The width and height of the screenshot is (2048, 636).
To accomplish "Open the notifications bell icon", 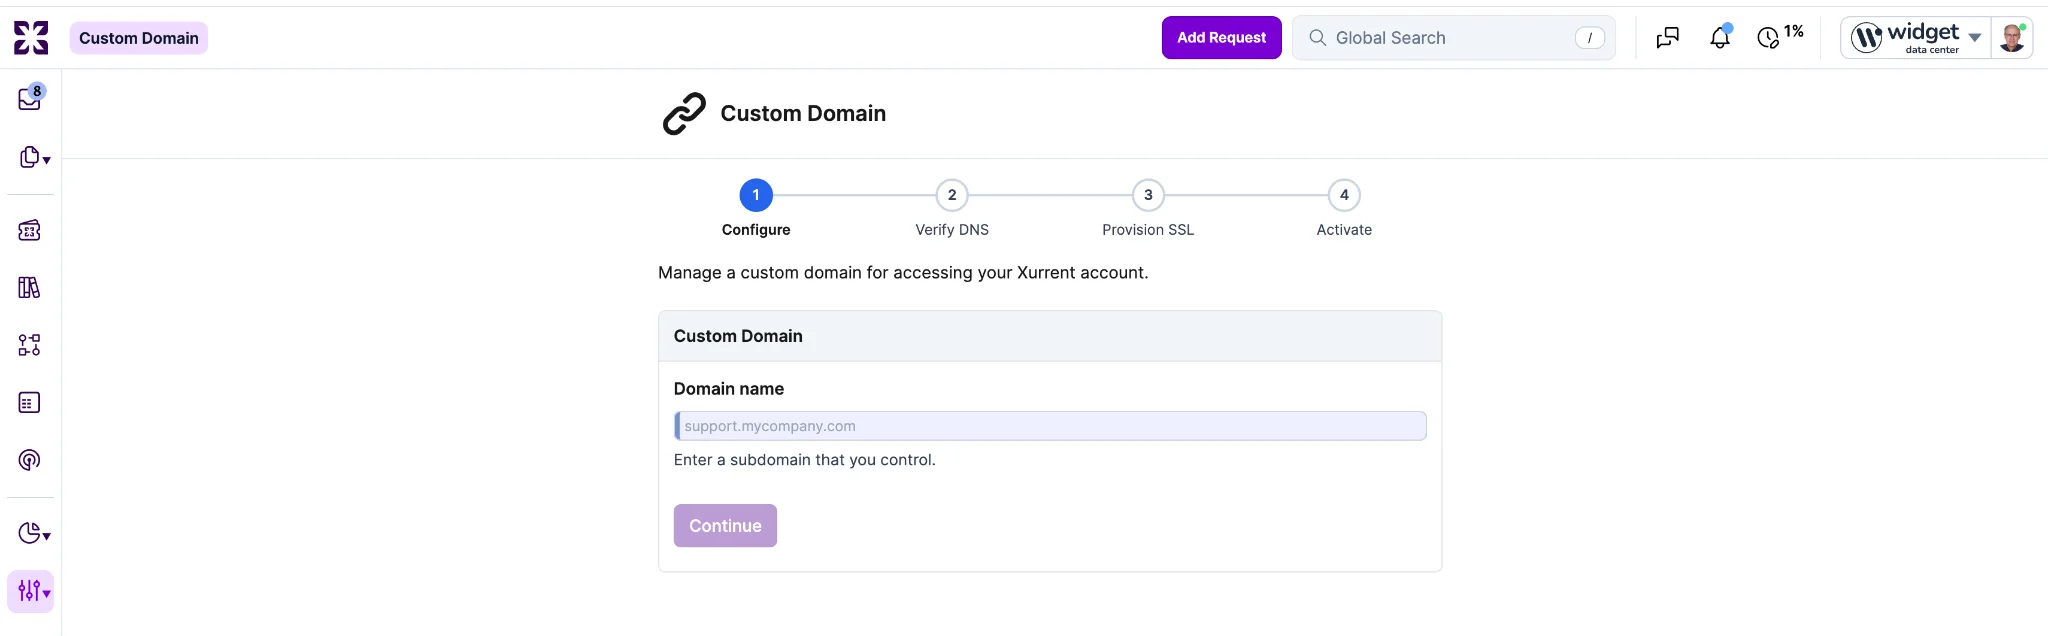I will click(1720, 38).
